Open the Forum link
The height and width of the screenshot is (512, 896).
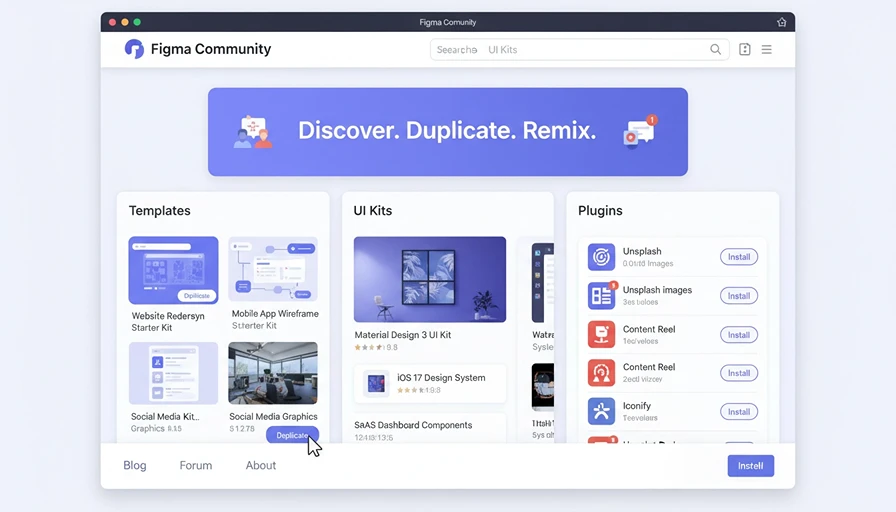point(196,465)
